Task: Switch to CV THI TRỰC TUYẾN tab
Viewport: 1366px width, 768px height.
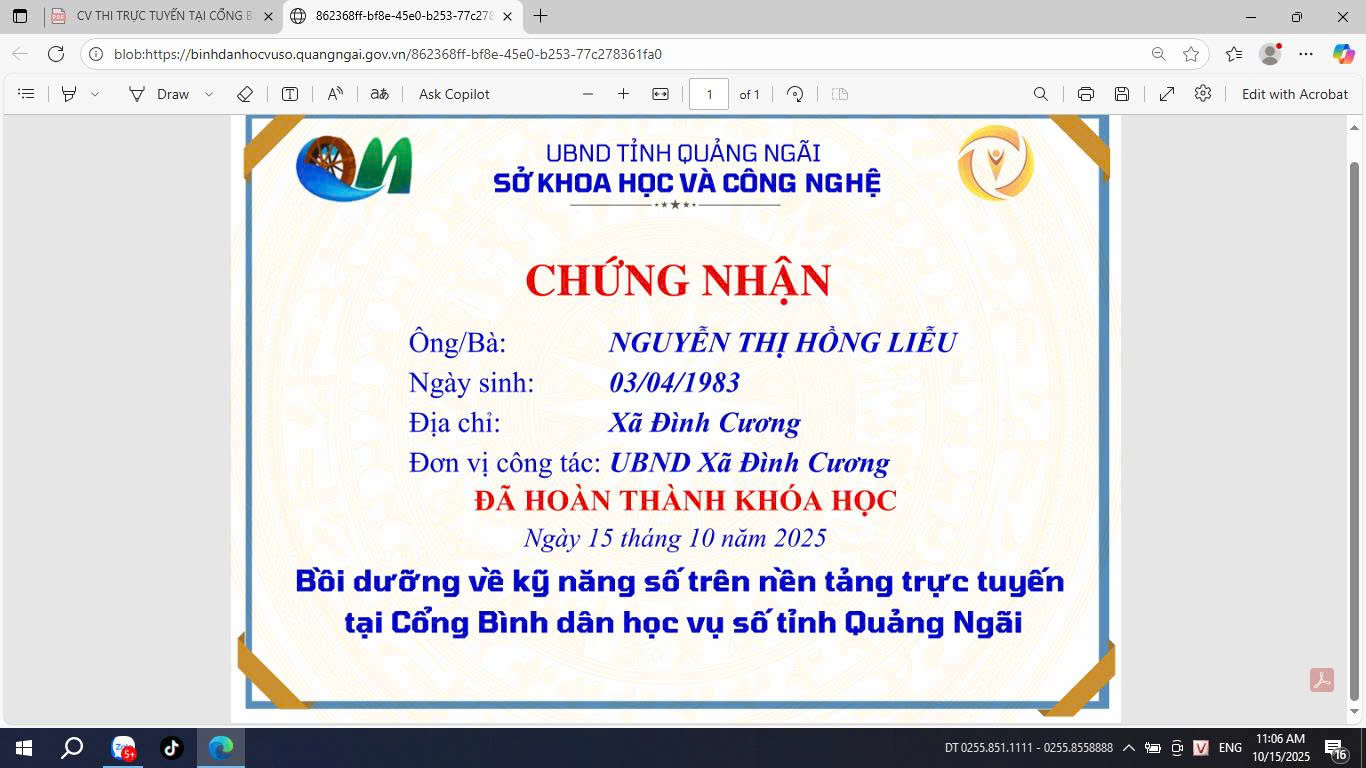Action: 160,16
